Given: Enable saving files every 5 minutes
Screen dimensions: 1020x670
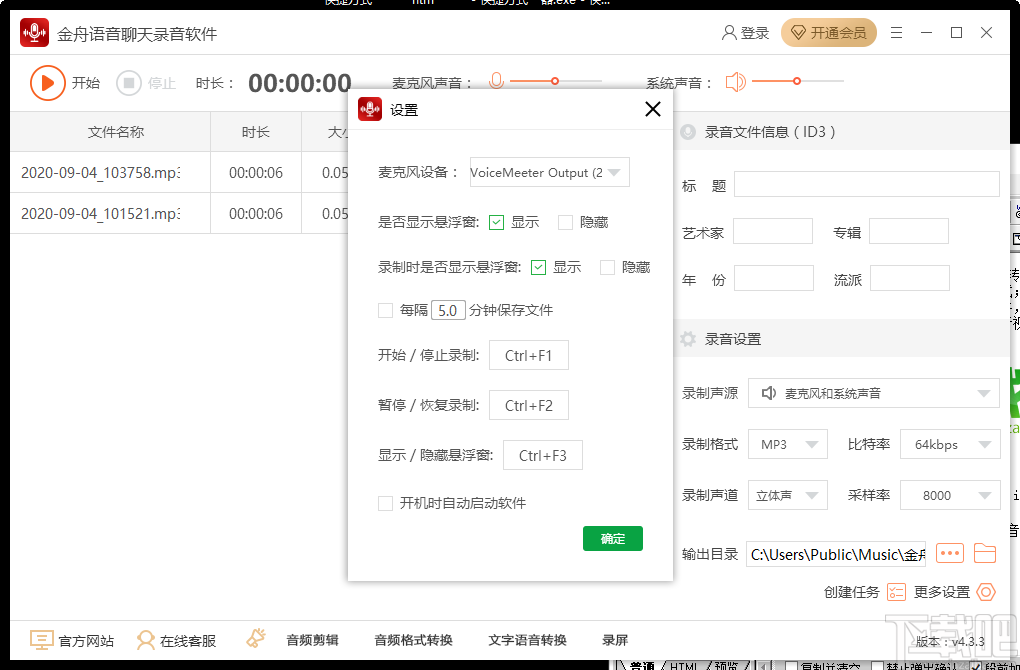Looking at the screenshot, I should click(385, 310).
